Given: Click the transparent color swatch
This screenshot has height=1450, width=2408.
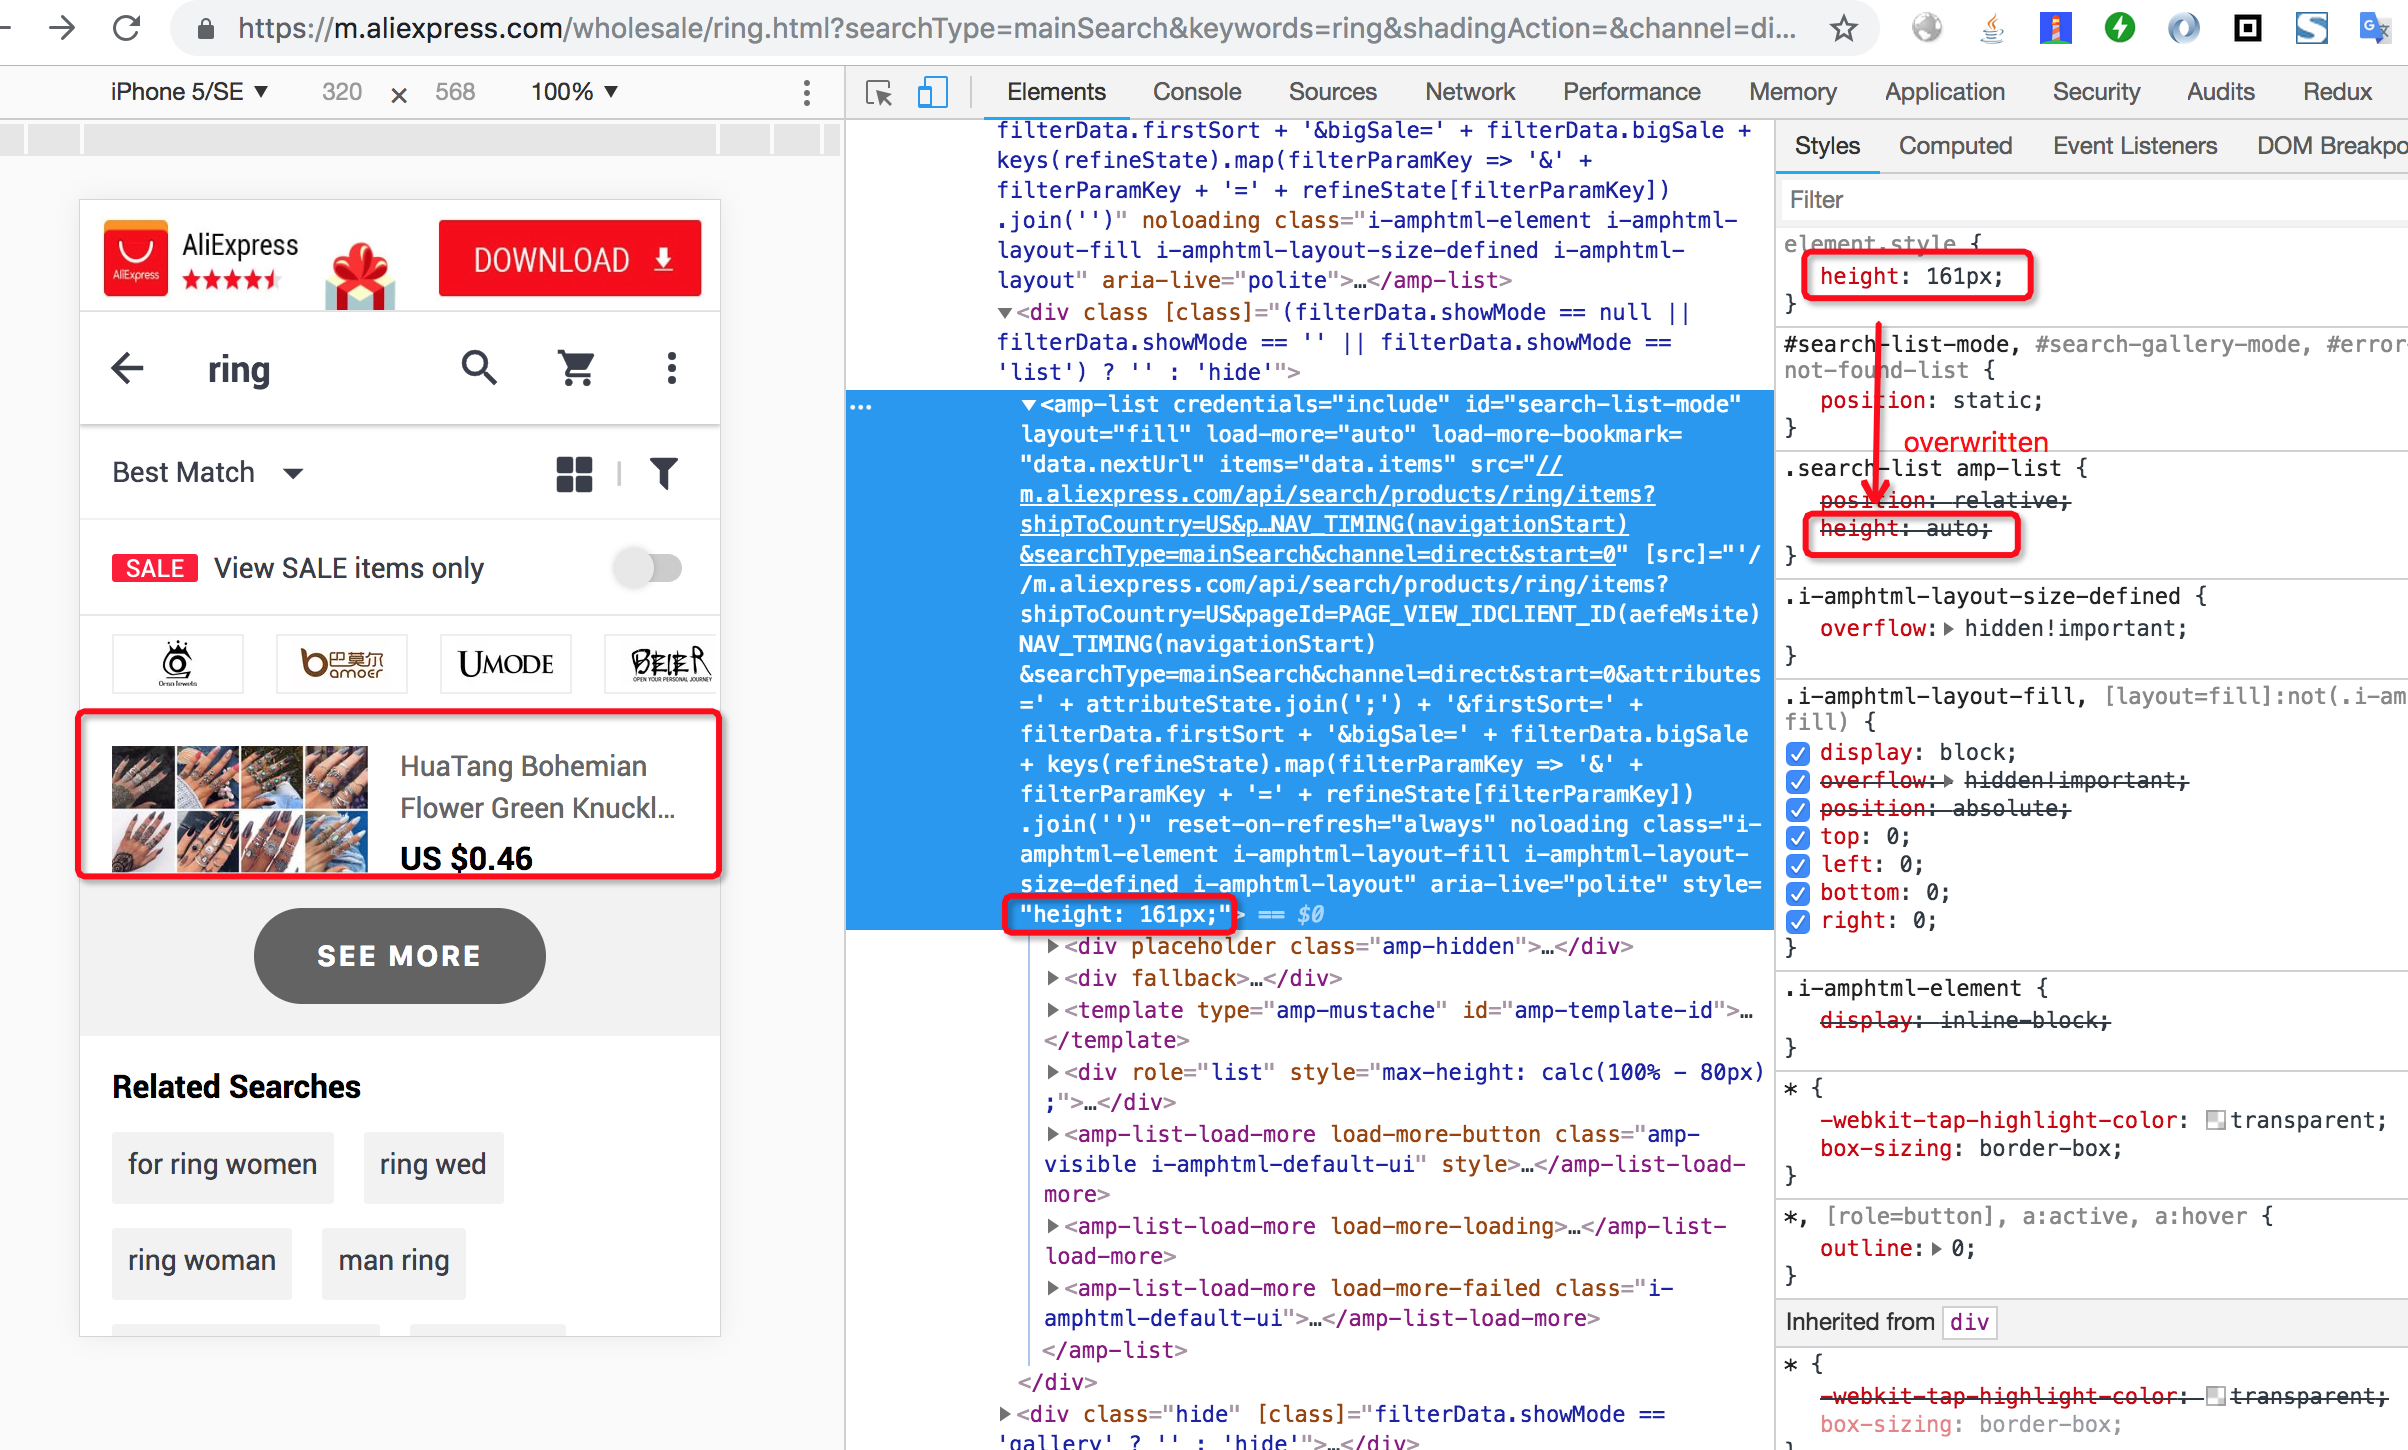Looking at the screenshot, I should pyautogui.click(x=2215, y=1120).
